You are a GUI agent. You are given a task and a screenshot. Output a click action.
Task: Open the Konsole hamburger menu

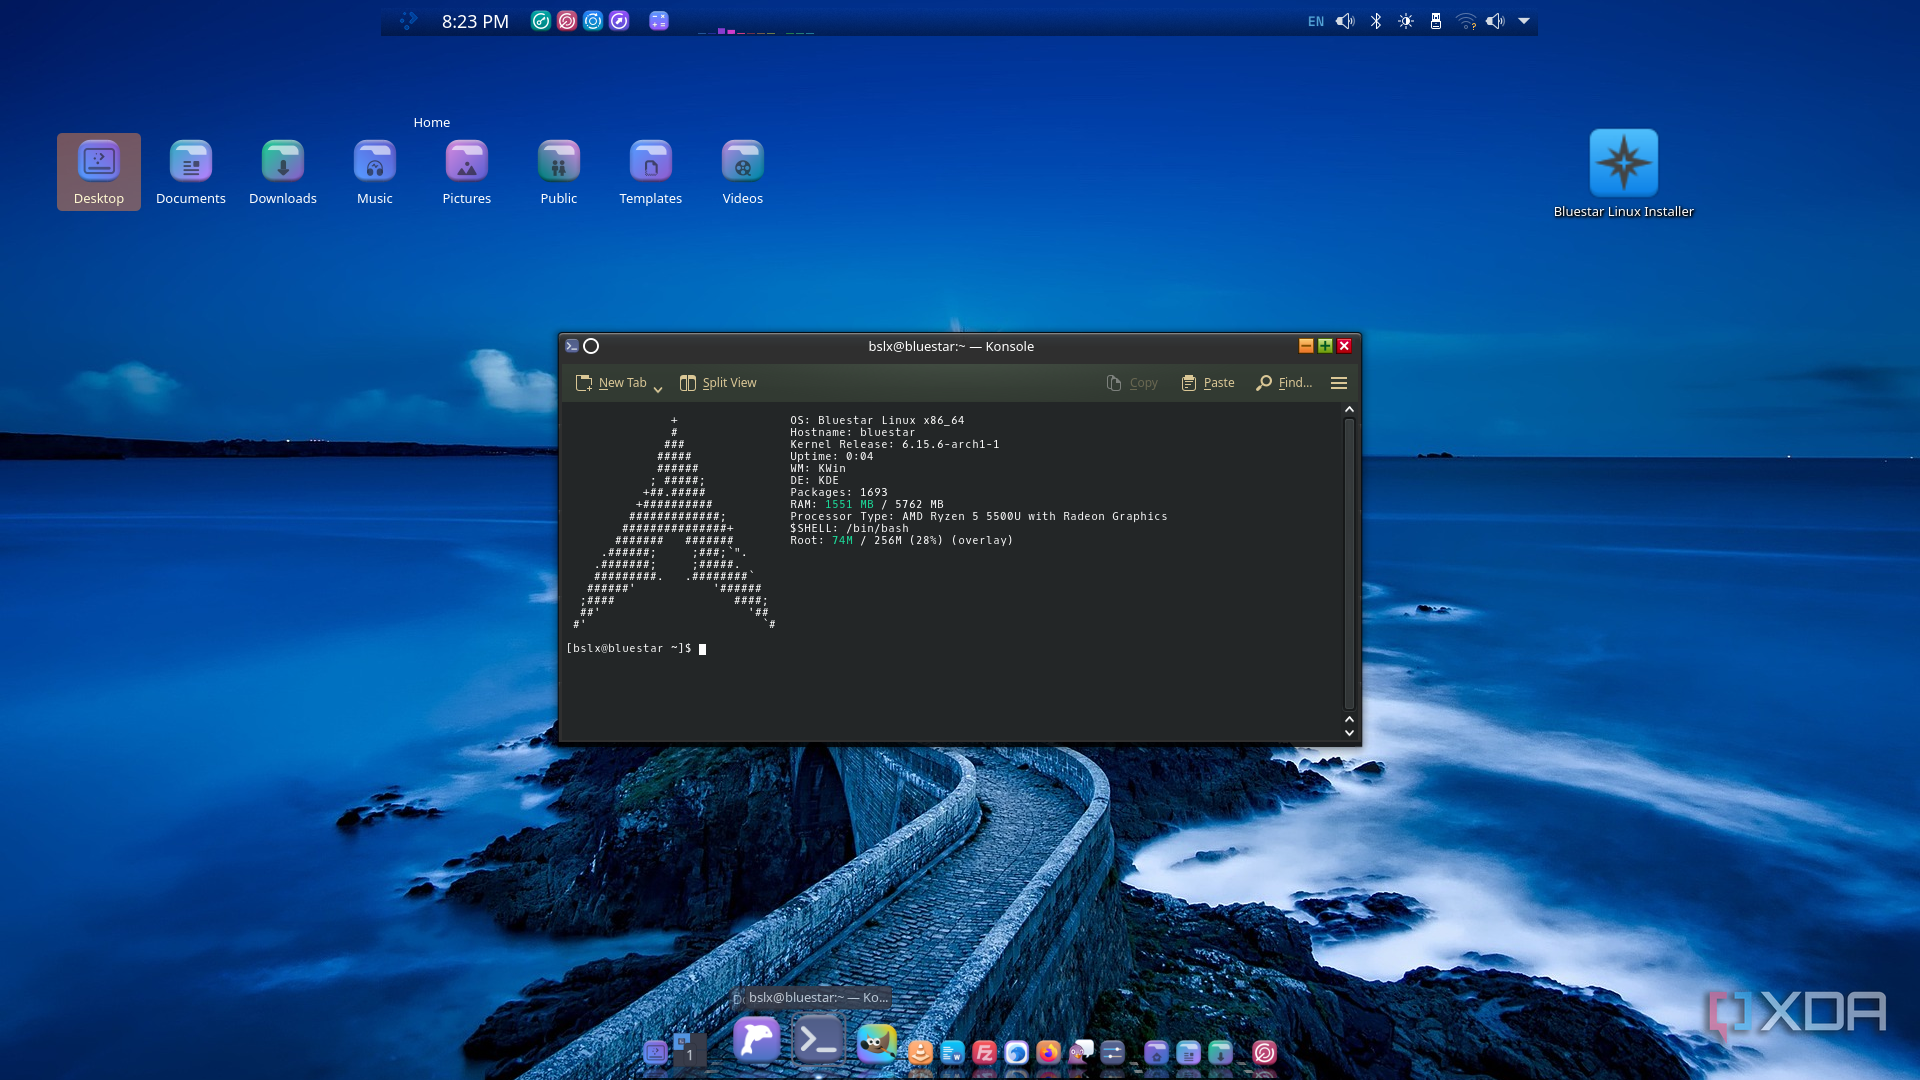[1339, 383]
